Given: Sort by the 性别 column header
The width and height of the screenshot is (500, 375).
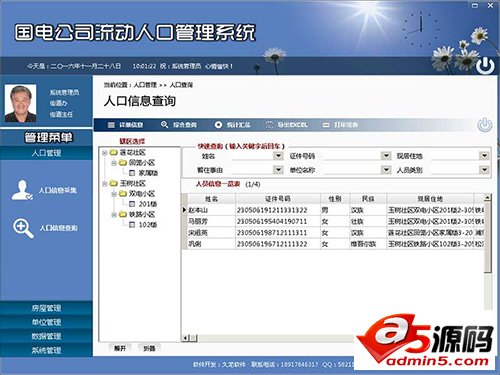Looking at the screenshot, I should [335, 199].
